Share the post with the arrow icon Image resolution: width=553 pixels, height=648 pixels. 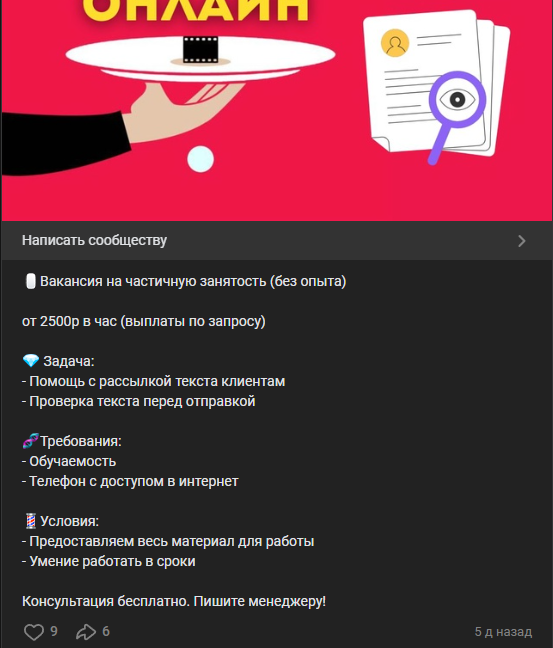click(86, 632)
